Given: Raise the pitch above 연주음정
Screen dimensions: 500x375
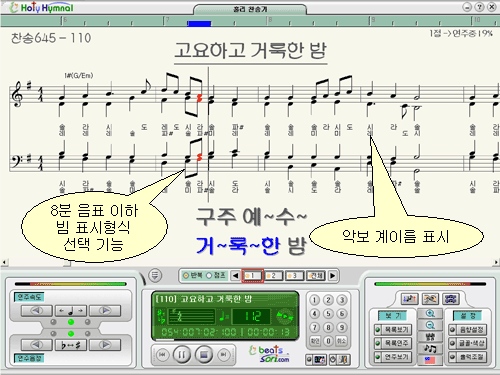Looking at the screenshot, I should point(105,345).
